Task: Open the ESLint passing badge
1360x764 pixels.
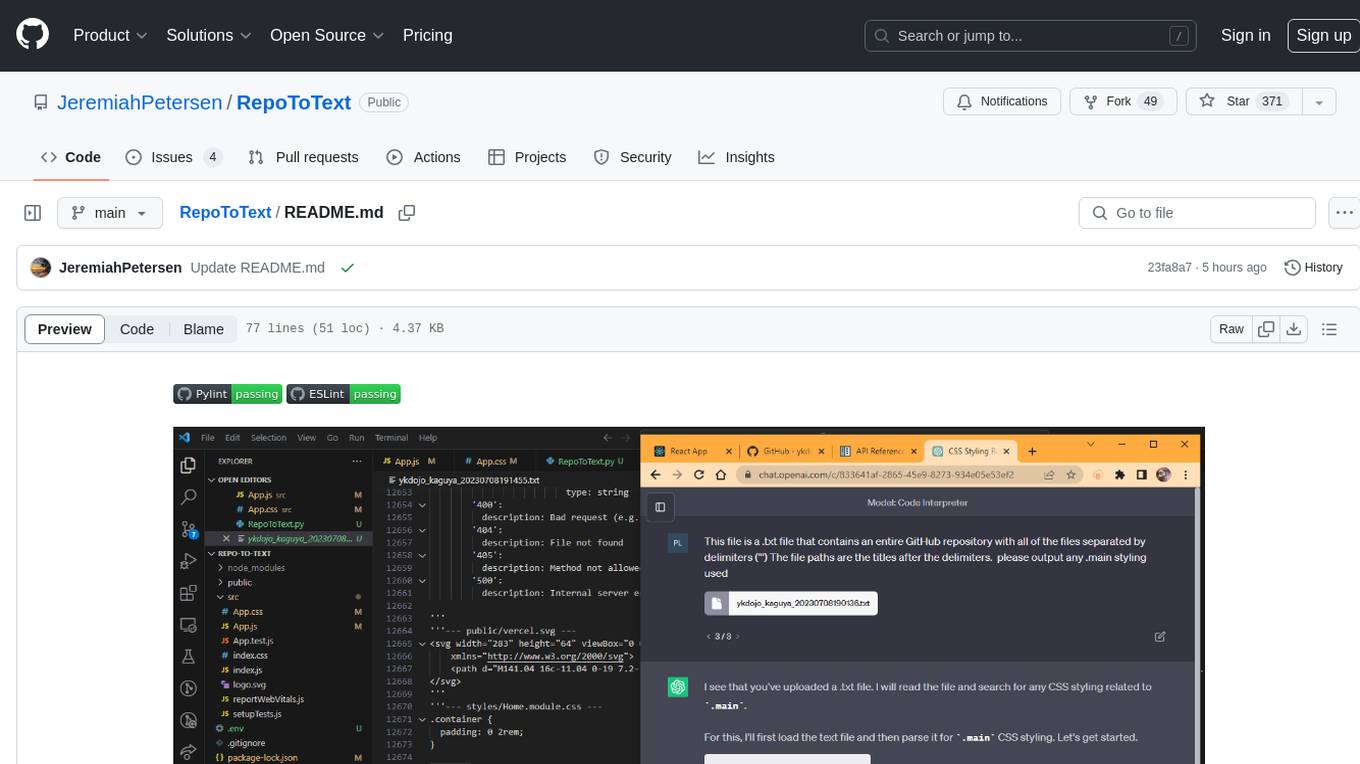Action: point(344,394)
